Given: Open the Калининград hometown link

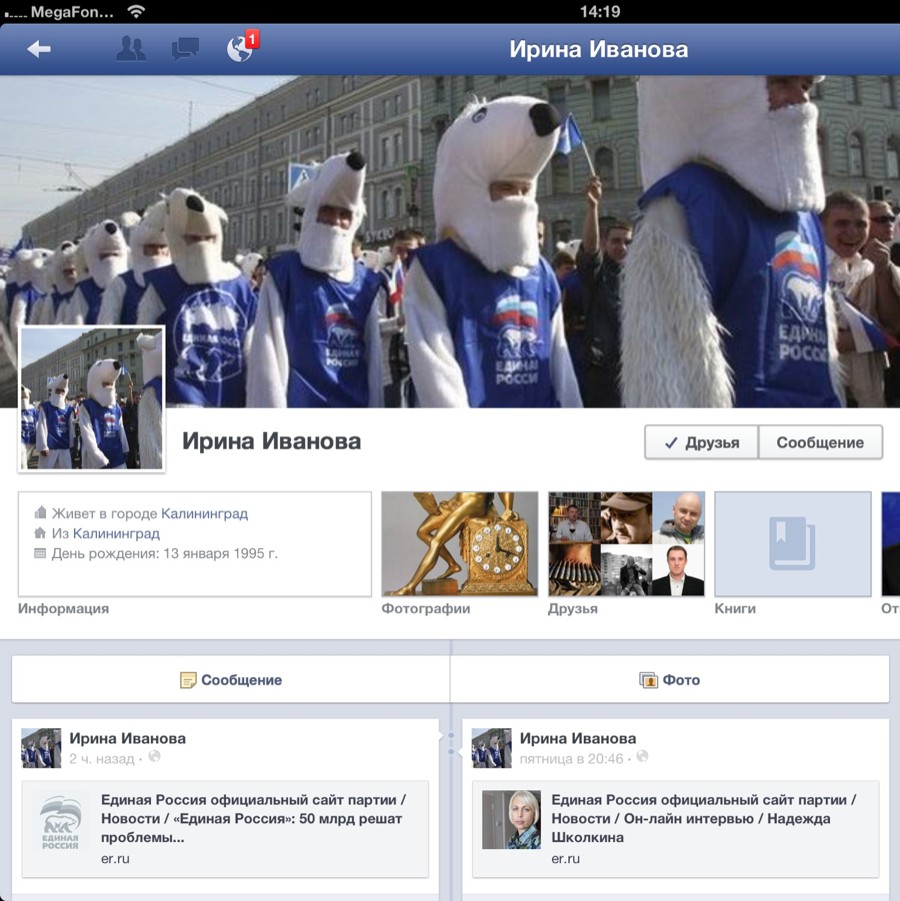Looking at the screenshot, I should point(116,534).
